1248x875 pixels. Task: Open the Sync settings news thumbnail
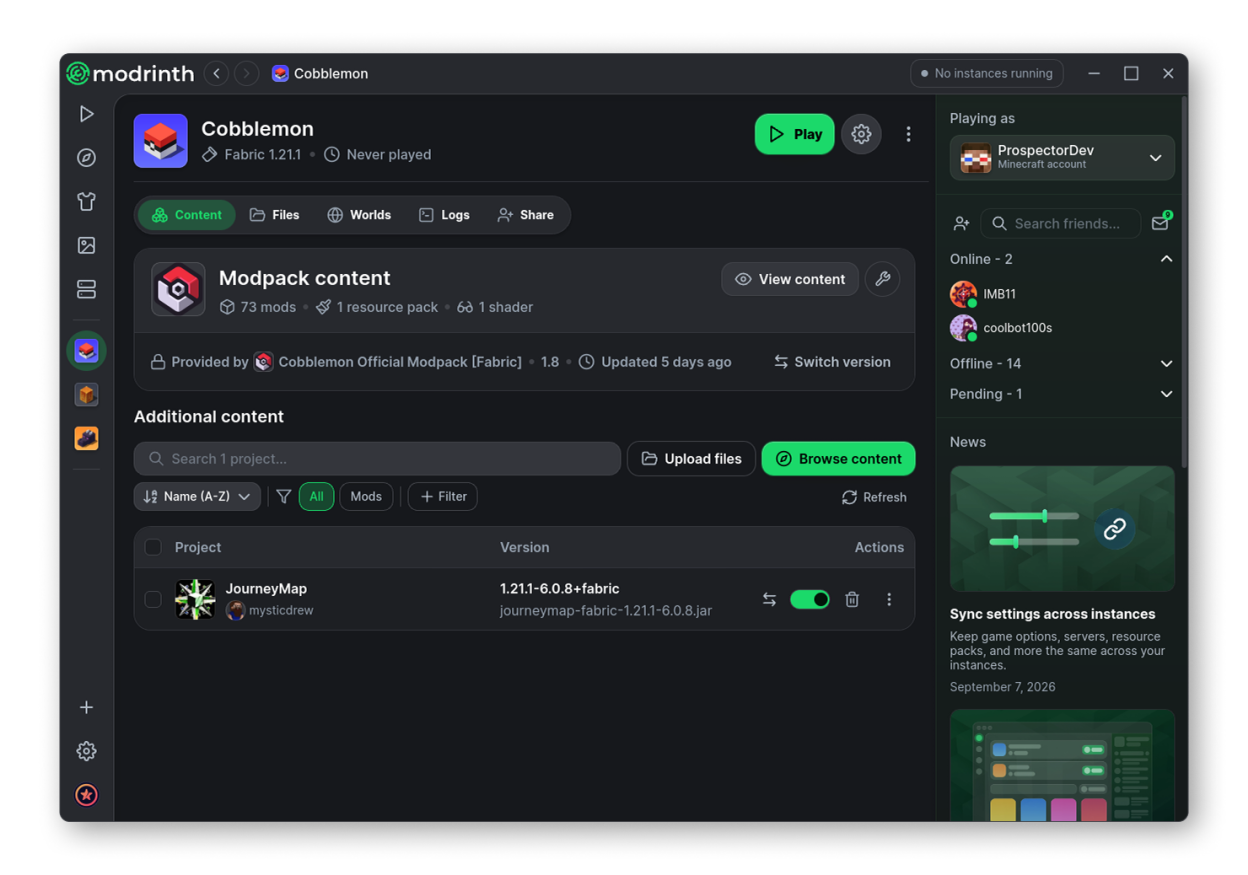[x=1062, y=528]
